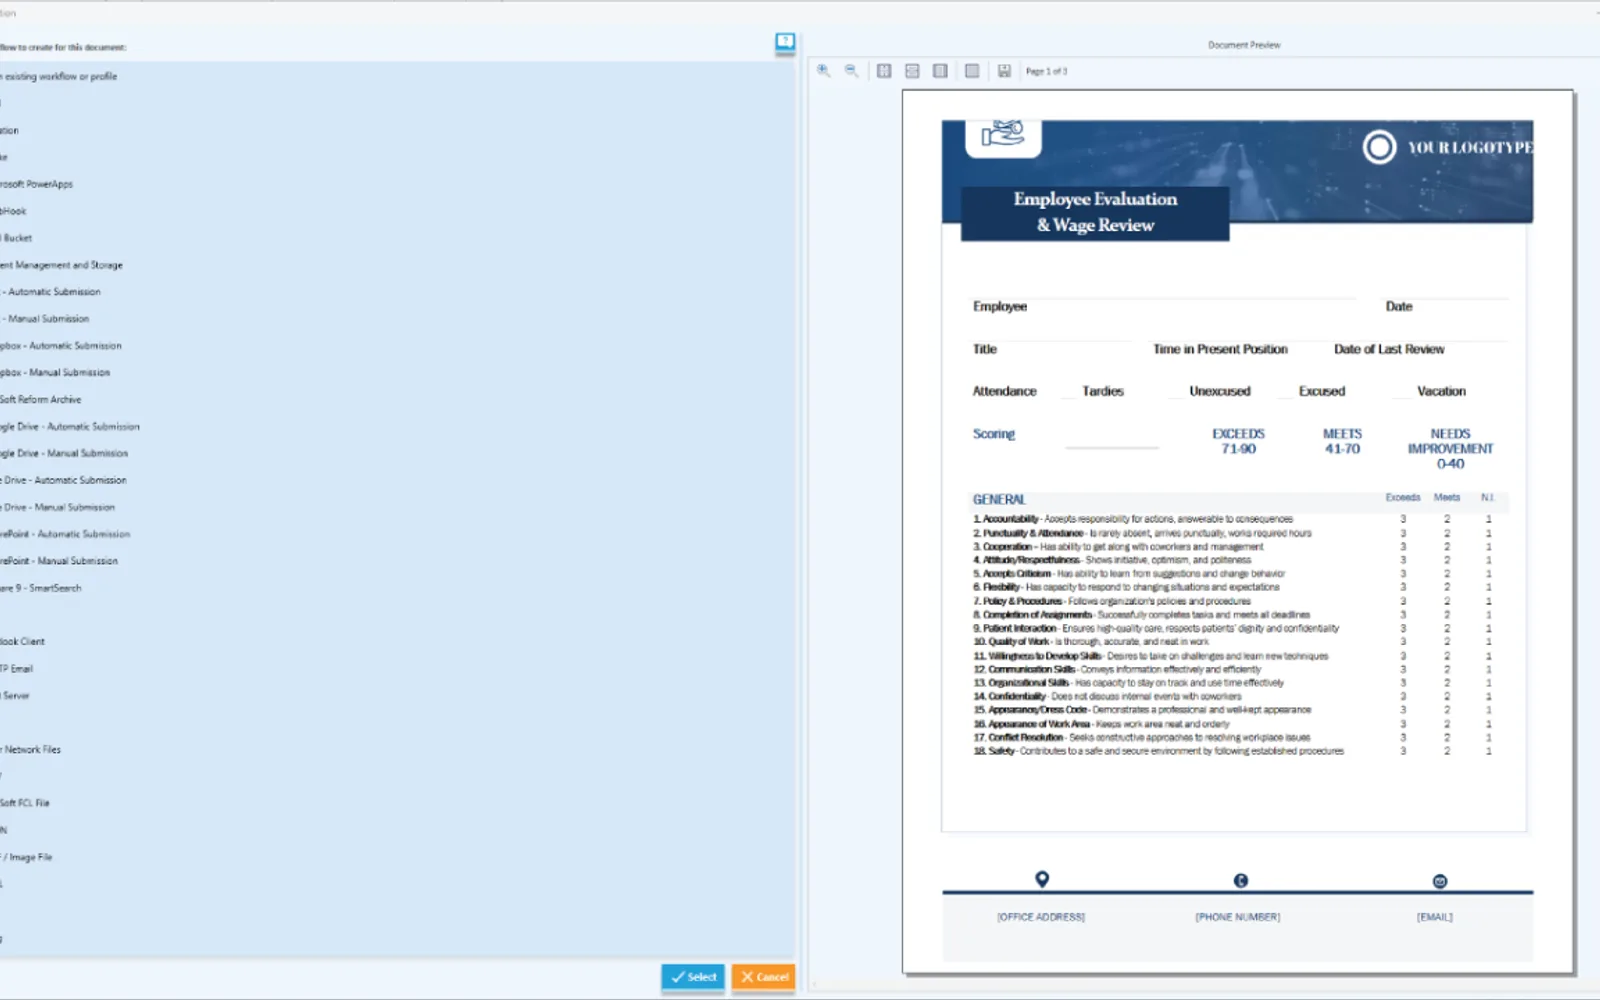The width and height of the screenshot is (1600, 1000).
Task: Click the GENERAL section heading in preview
Action: coord(999,500)
